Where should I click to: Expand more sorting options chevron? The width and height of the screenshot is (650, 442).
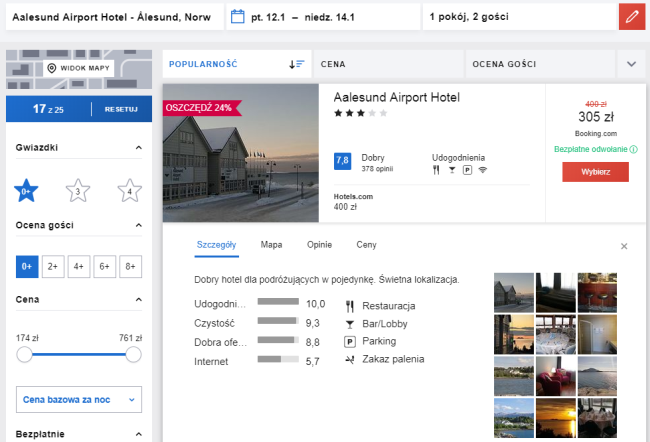tap(631, 64)
